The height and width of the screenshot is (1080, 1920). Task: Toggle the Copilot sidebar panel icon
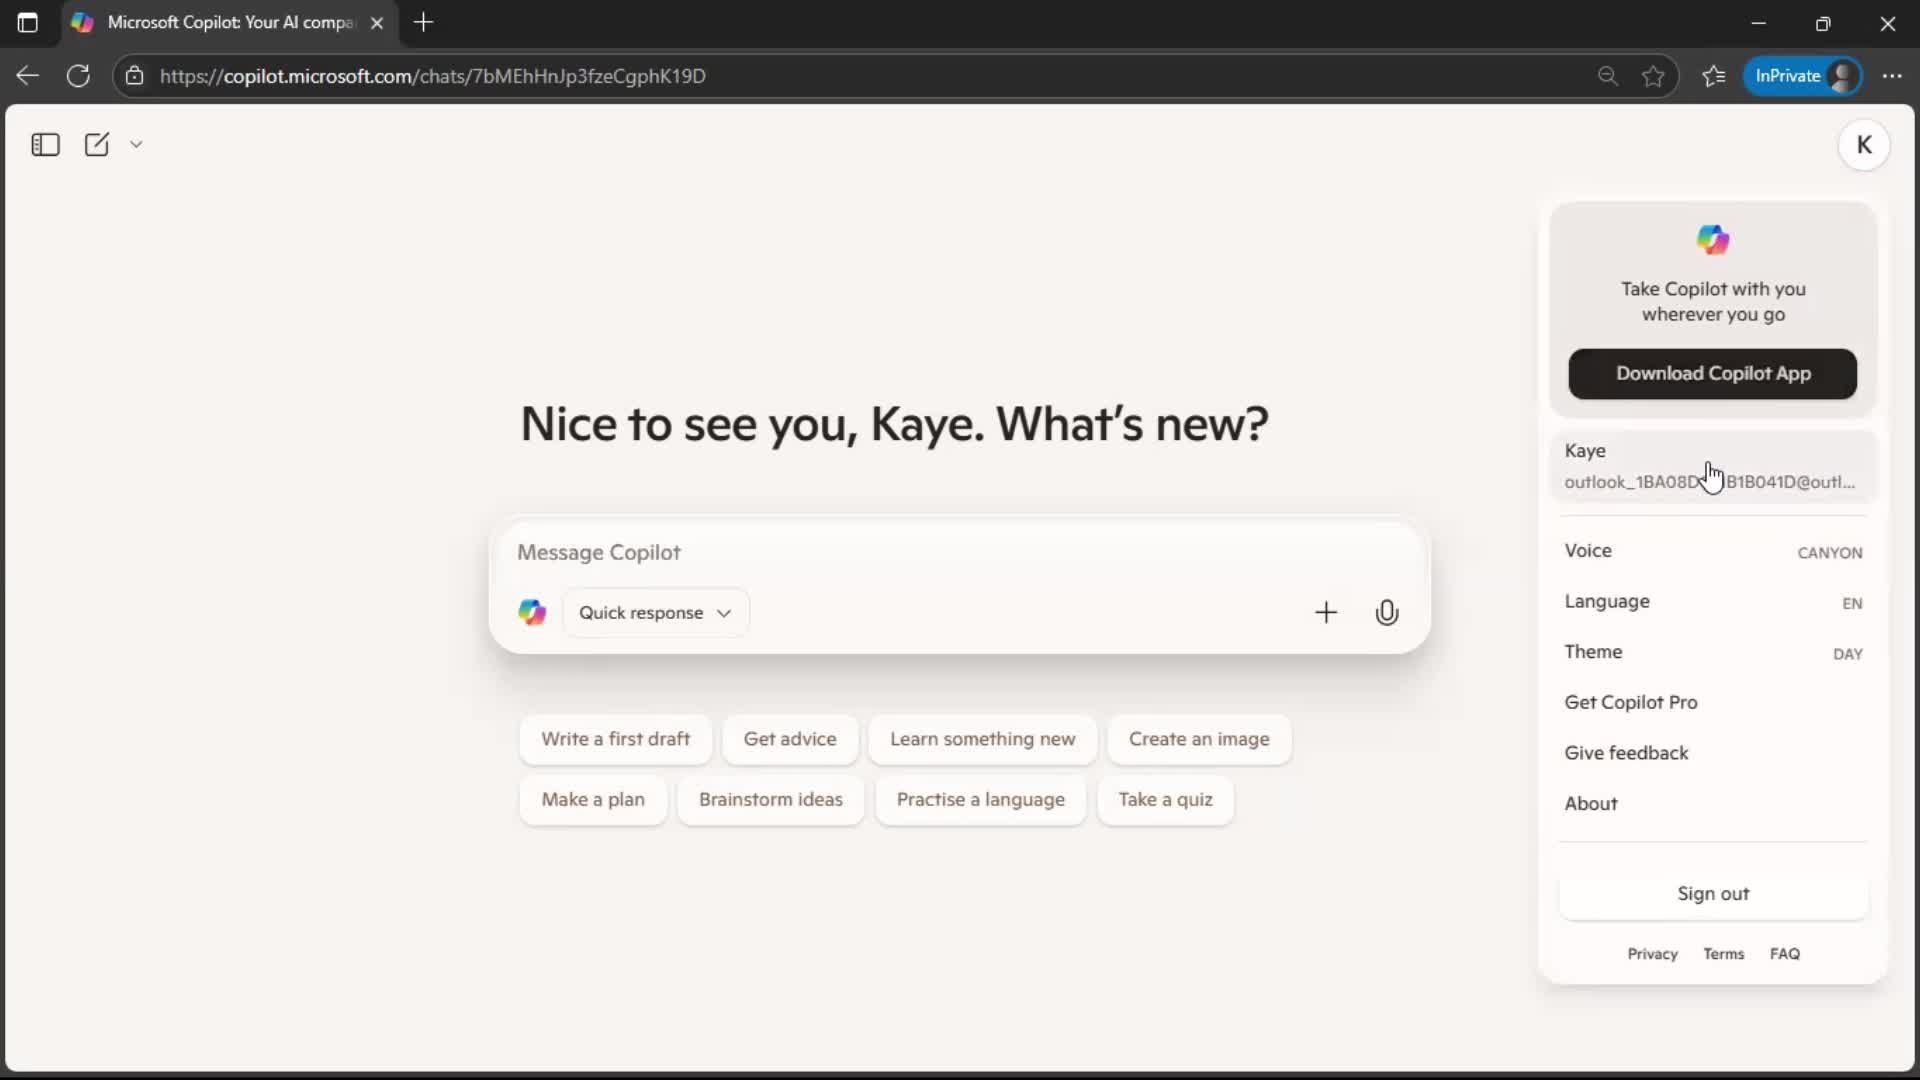coord(45,145)
